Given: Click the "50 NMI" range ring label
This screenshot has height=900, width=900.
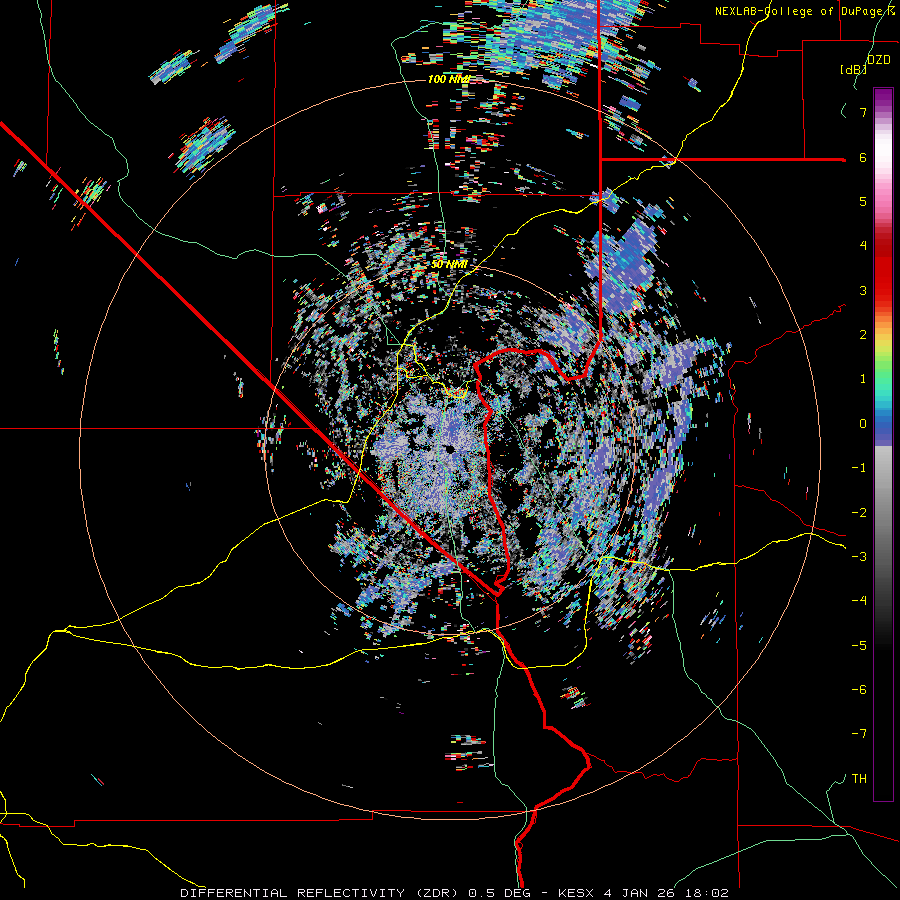Looking at the screenshot, I should coord(449,265).
